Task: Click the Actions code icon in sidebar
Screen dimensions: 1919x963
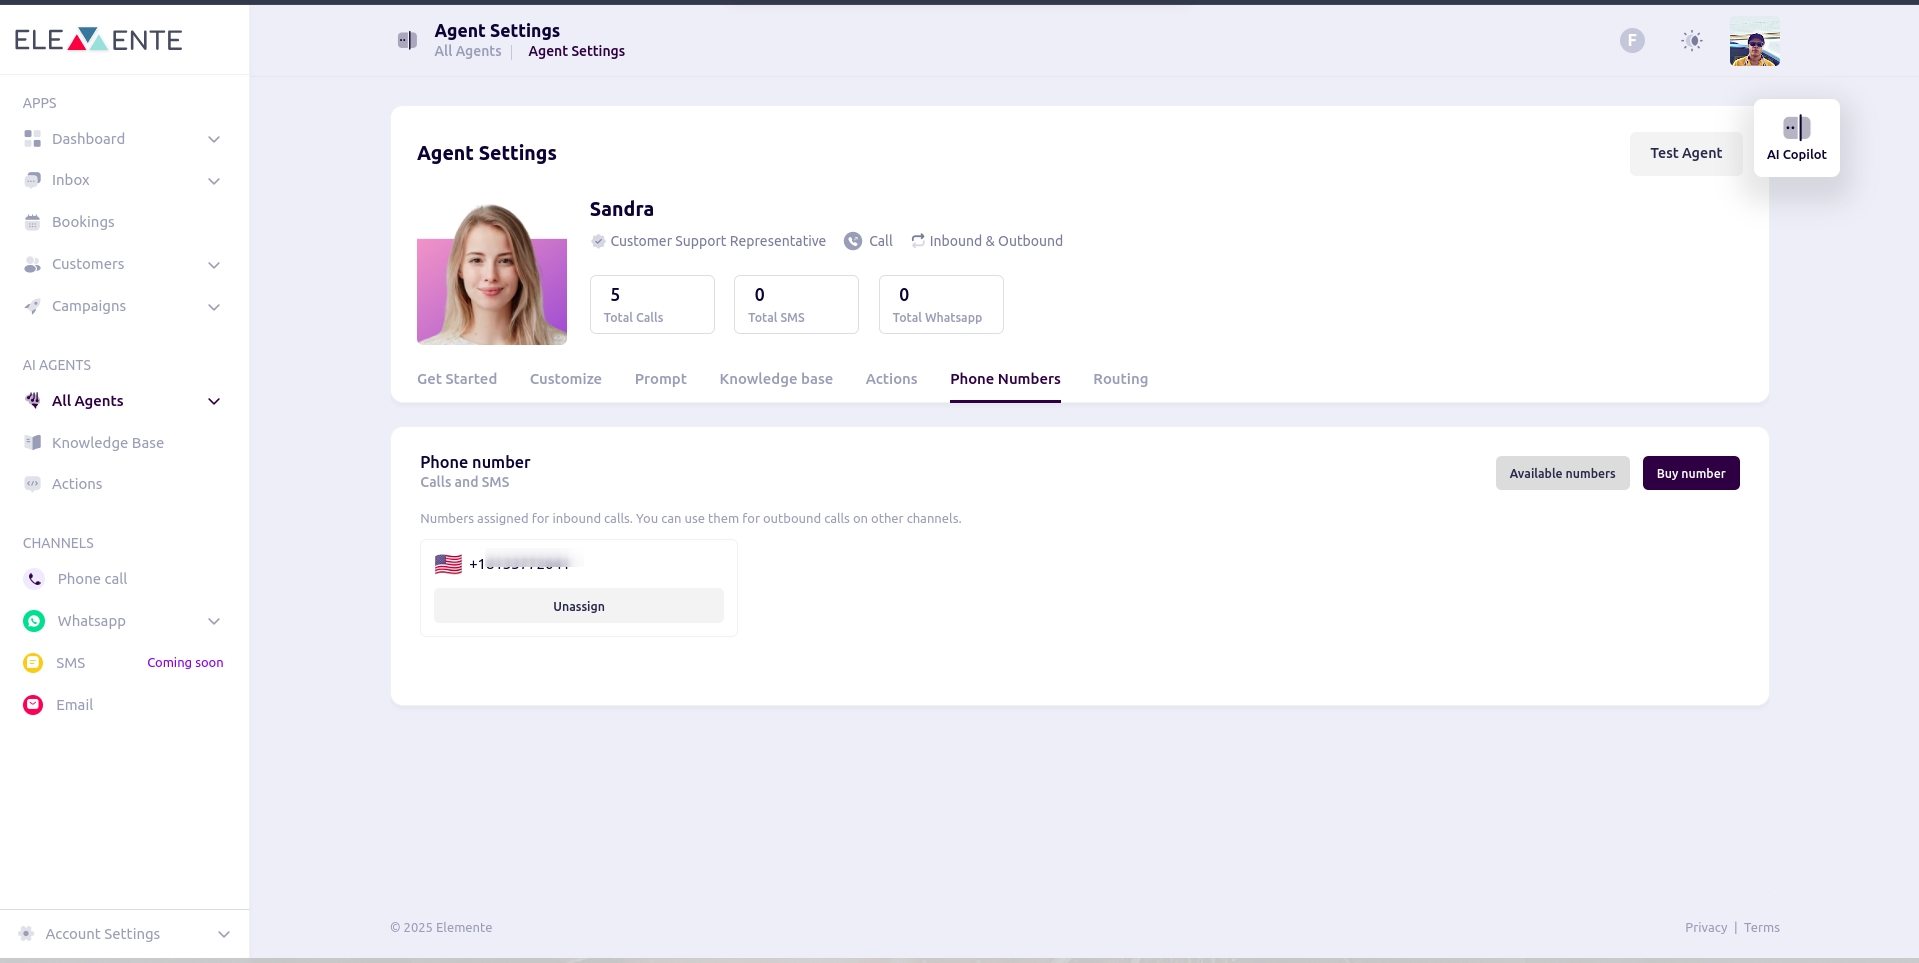Action: (33, 484)
